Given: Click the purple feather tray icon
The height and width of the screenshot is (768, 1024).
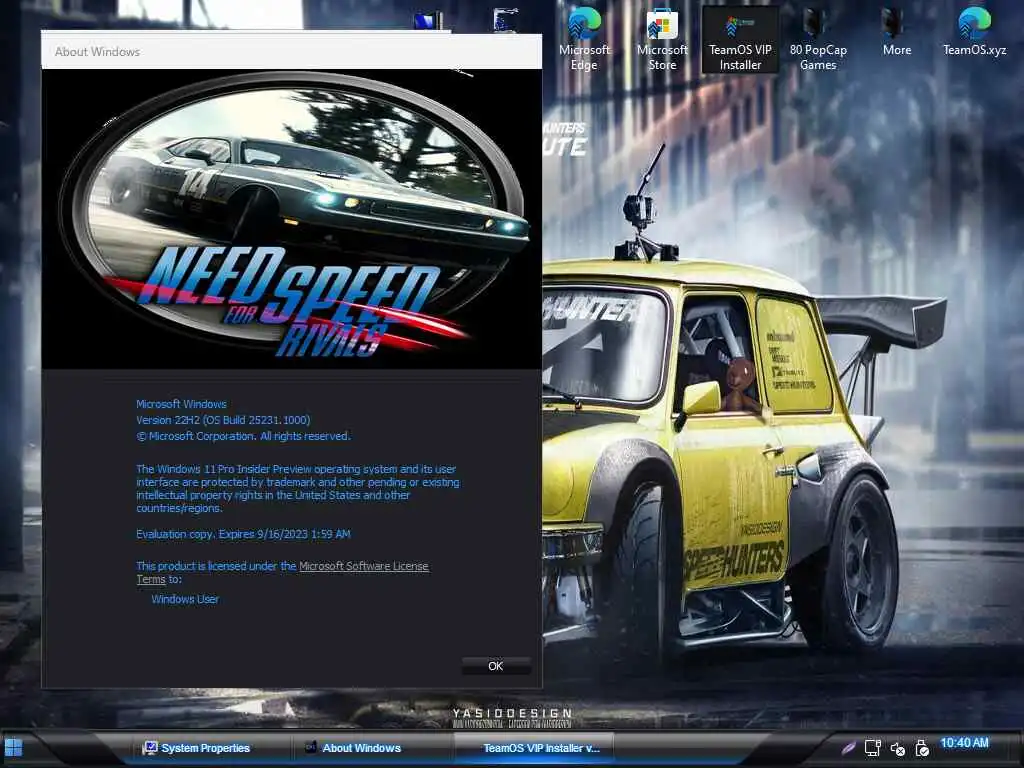Looking at the screenshot, I should point(848,748).
